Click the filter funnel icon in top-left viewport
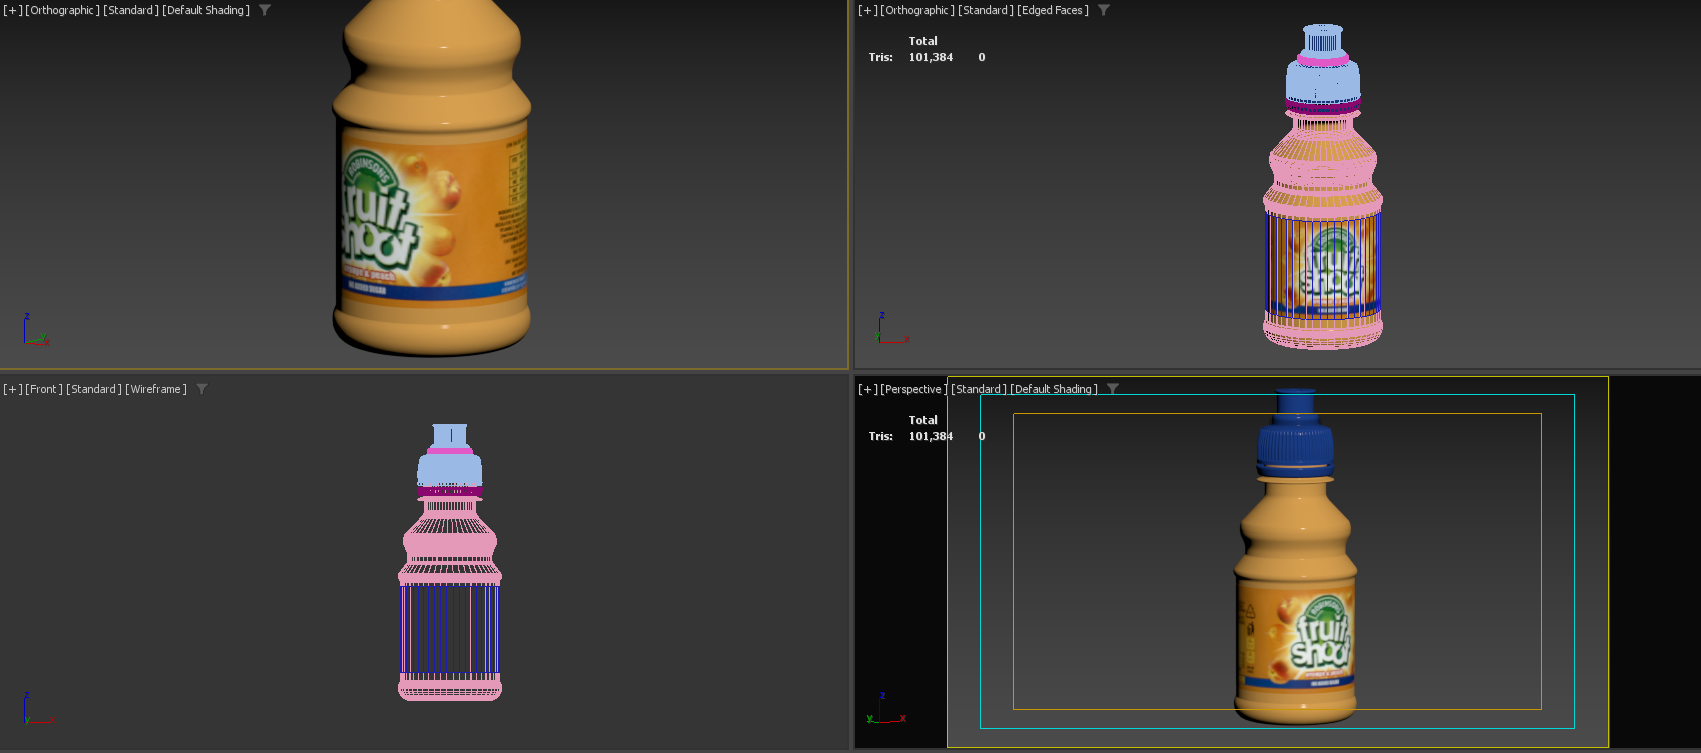The height and width of the screenshot is (753, 1701). [x=265, y=10]
